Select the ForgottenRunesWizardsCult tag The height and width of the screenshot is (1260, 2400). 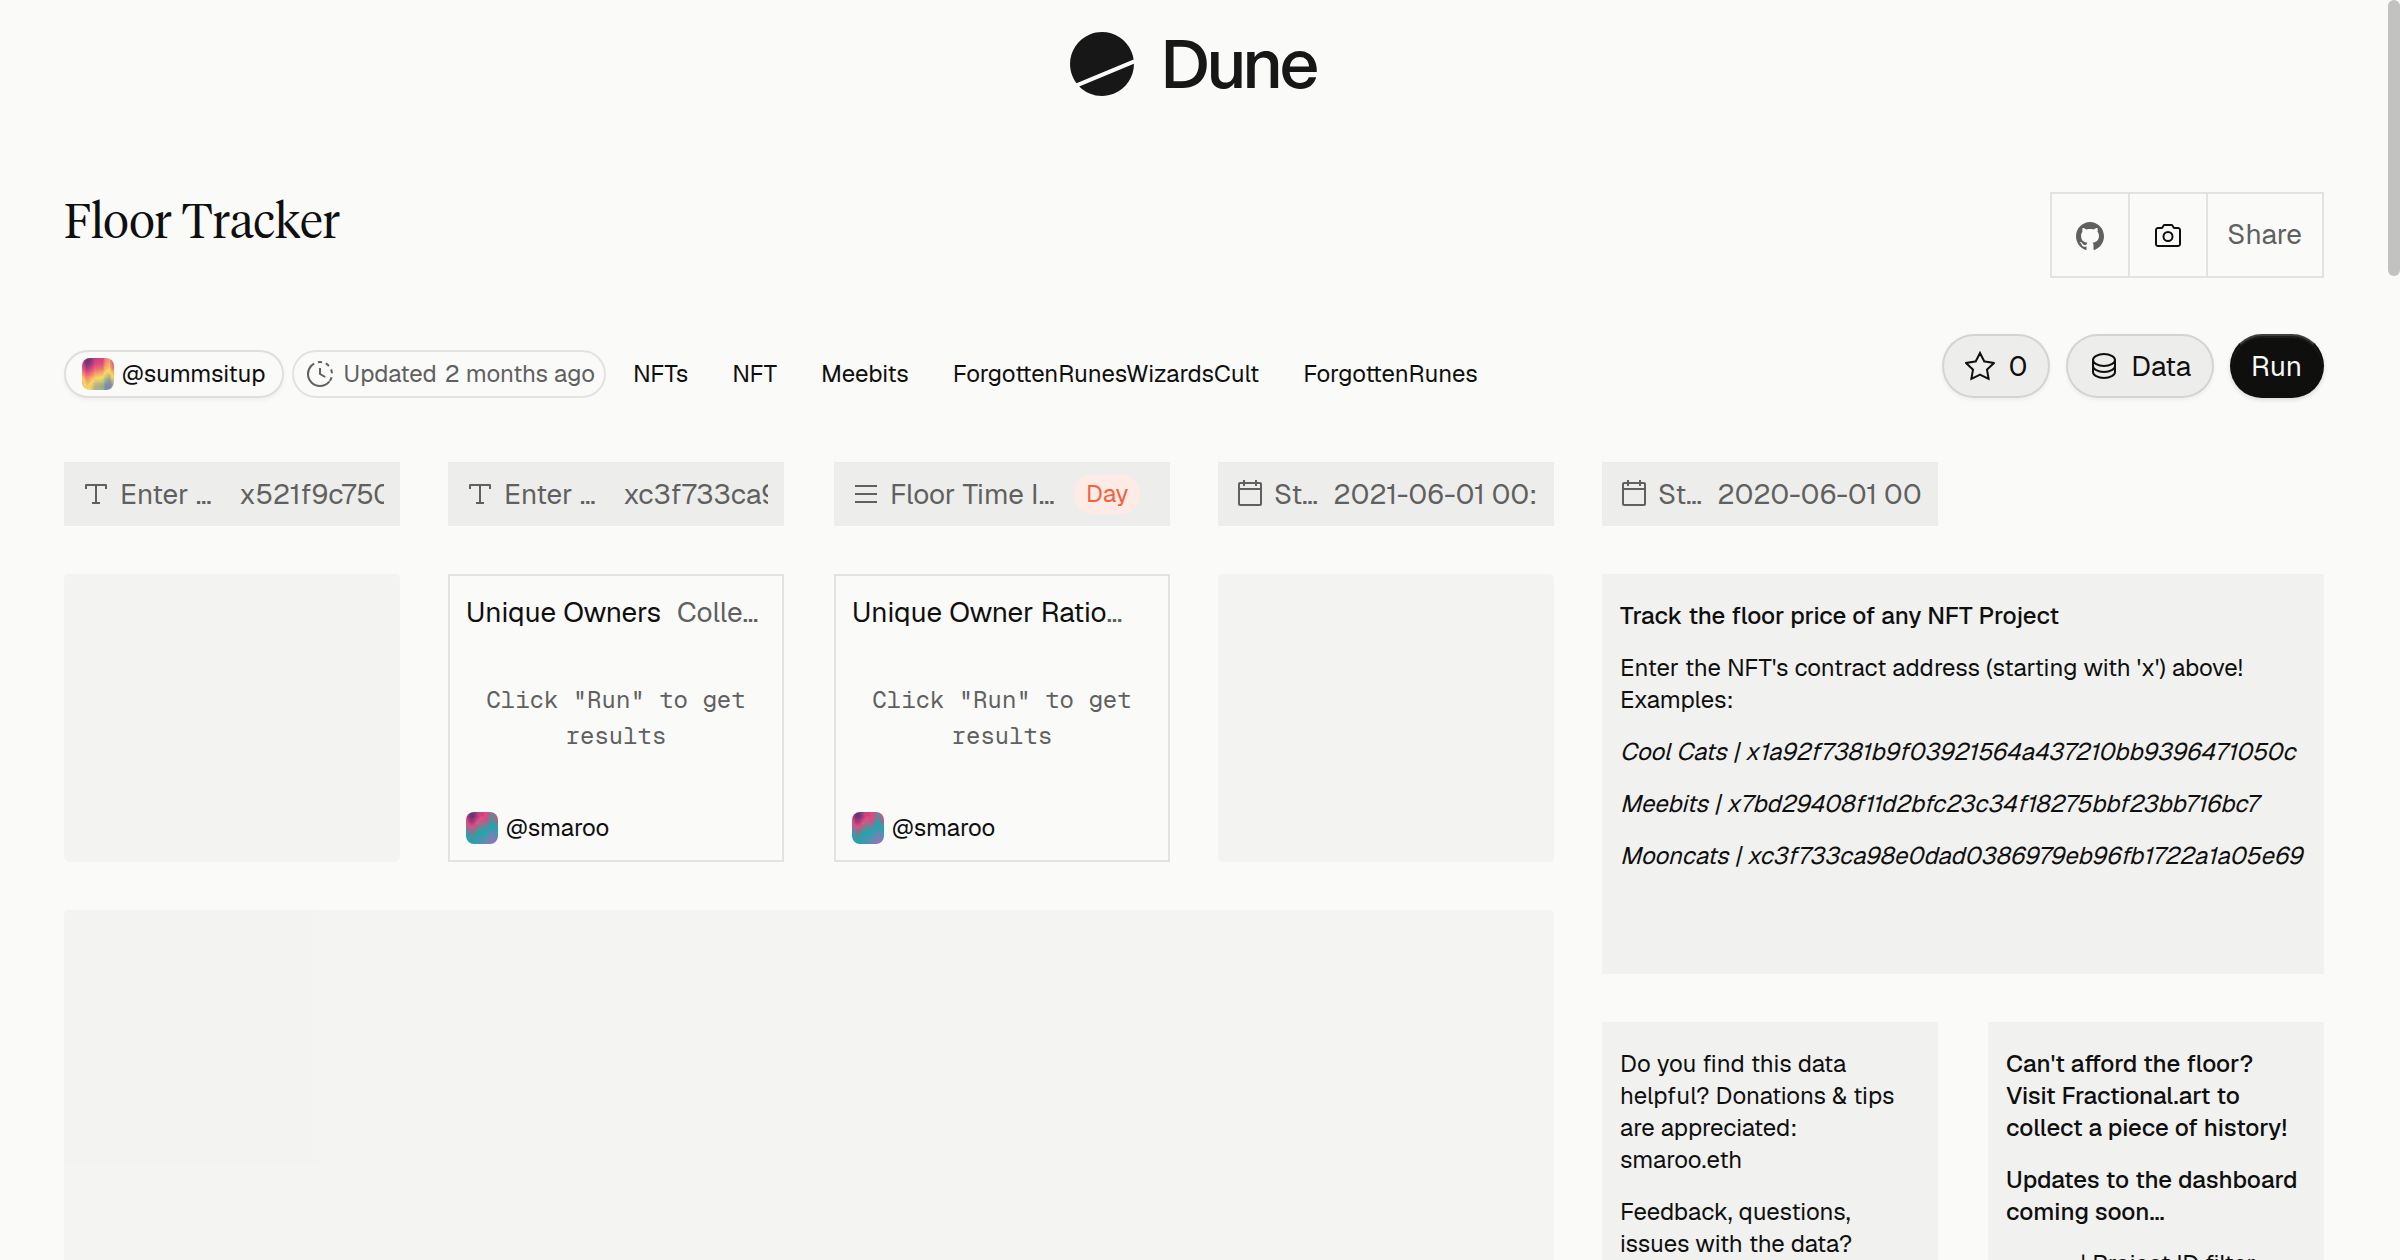pos(1105,374)
